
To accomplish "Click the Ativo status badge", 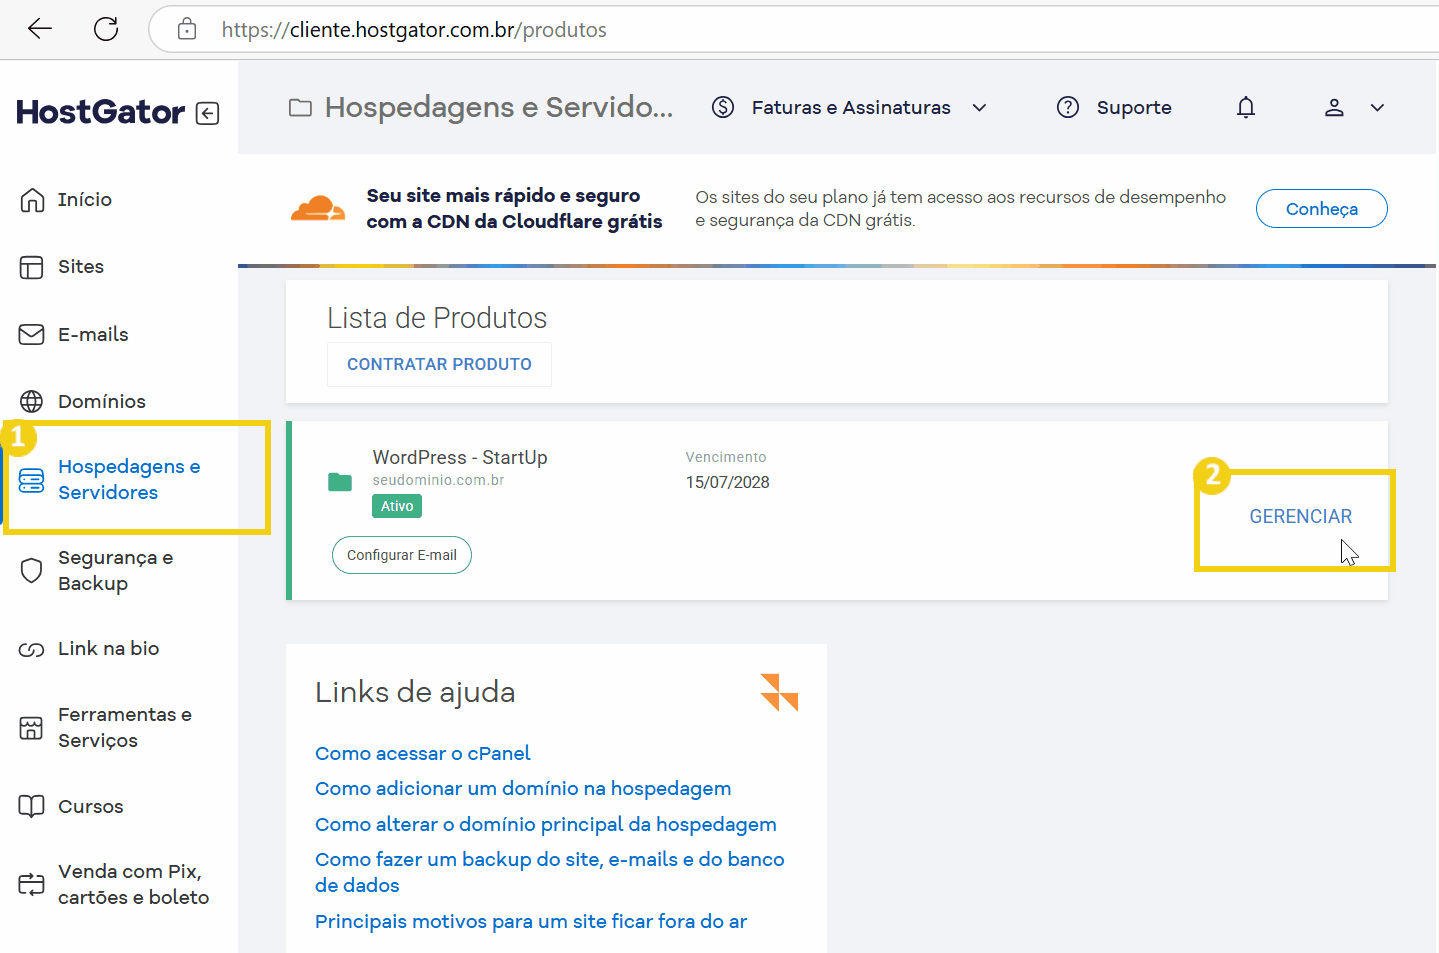I will coord(397,506).
